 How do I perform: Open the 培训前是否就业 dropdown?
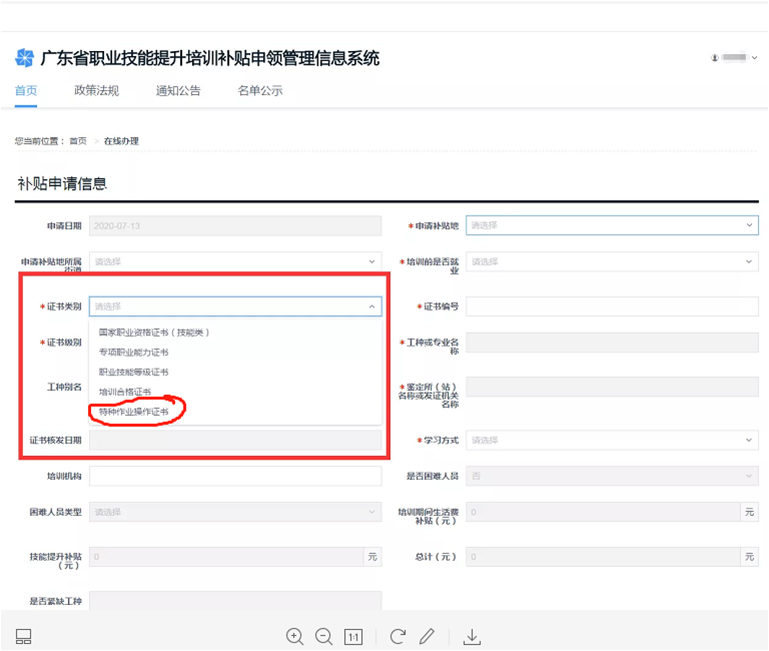click(612, 262)
